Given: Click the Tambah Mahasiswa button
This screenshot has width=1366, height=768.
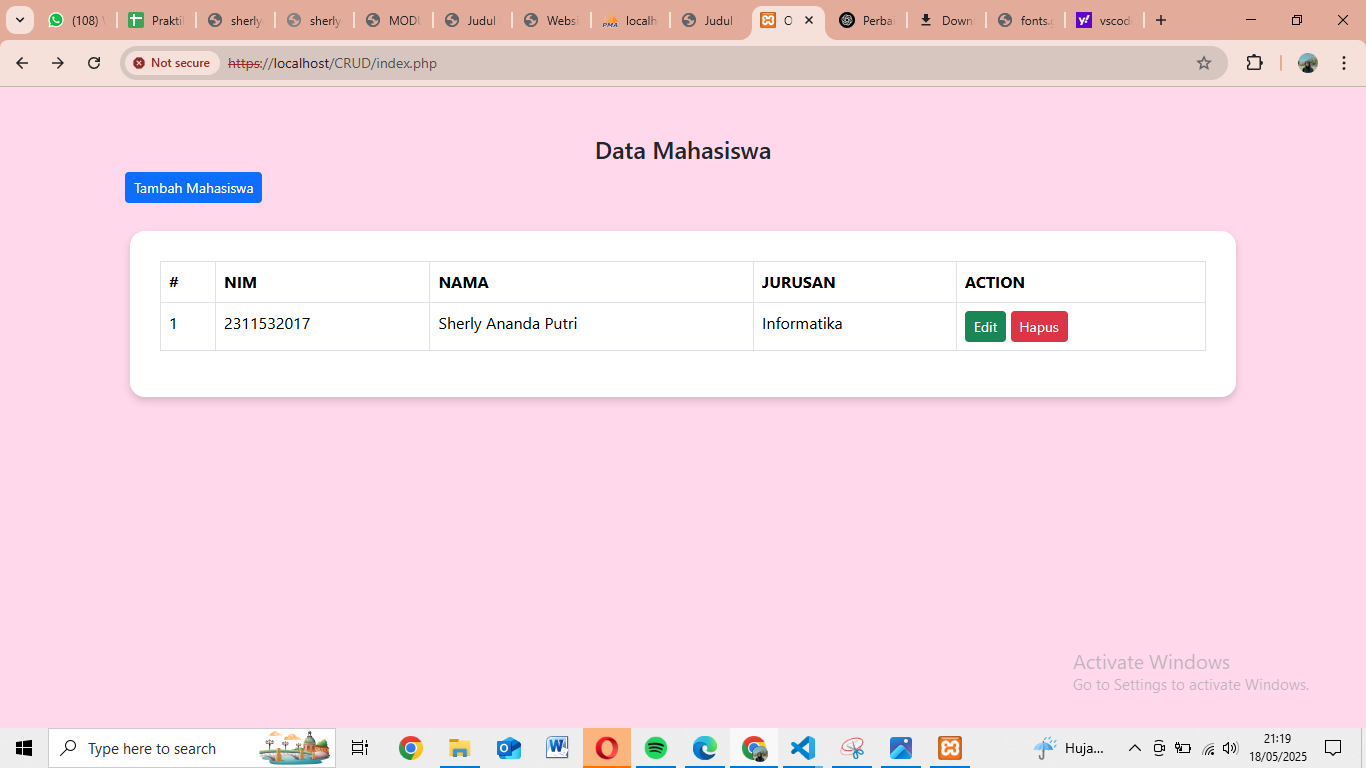Looking at the screenshot, I should point(193,188).
